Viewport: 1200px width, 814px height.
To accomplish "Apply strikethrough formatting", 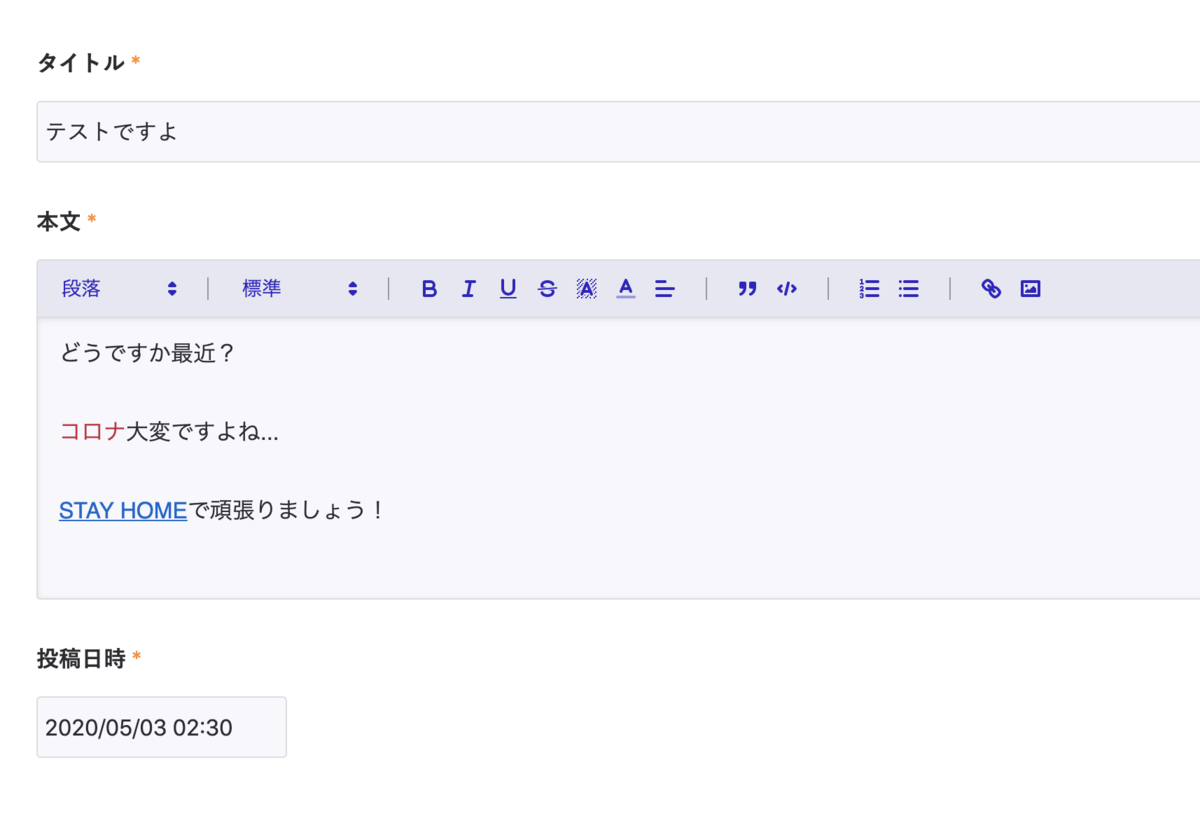I will (547, 288).
